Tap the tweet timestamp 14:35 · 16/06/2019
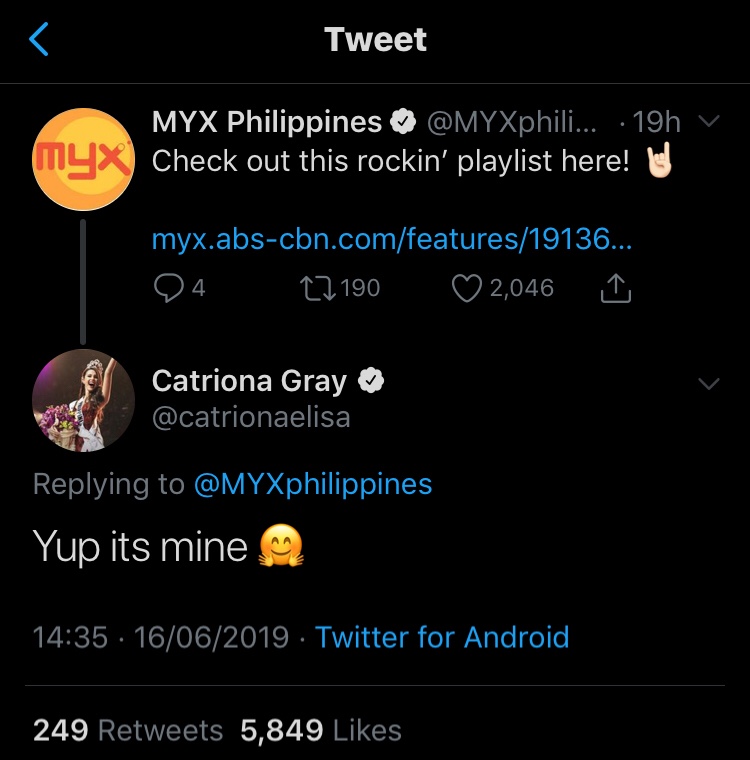The width and height of the screenshot is (750, 760). [x=161, y=637]
